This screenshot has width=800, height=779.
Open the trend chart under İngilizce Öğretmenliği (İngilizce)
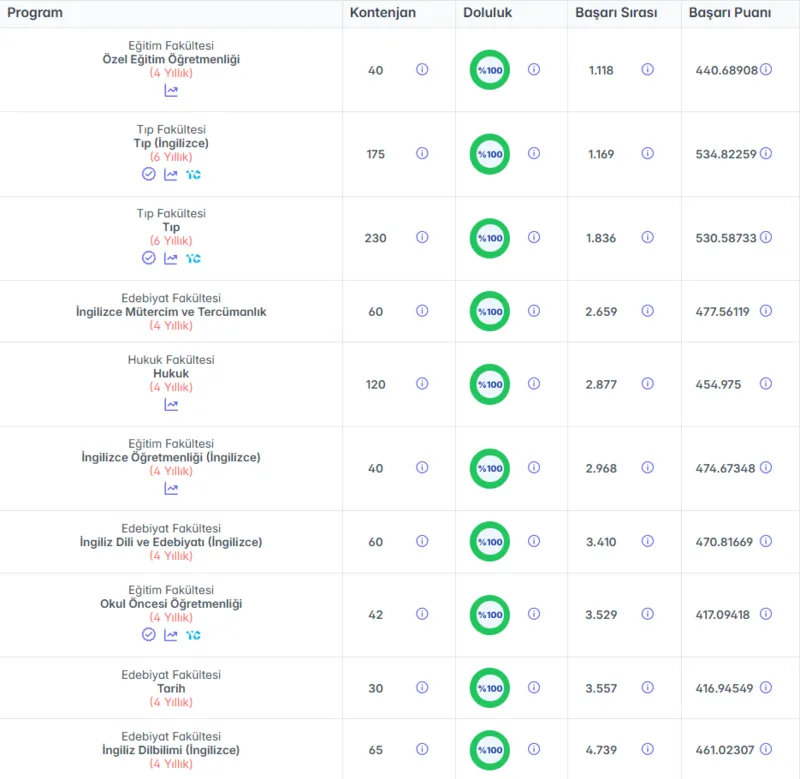coord(171,489)
